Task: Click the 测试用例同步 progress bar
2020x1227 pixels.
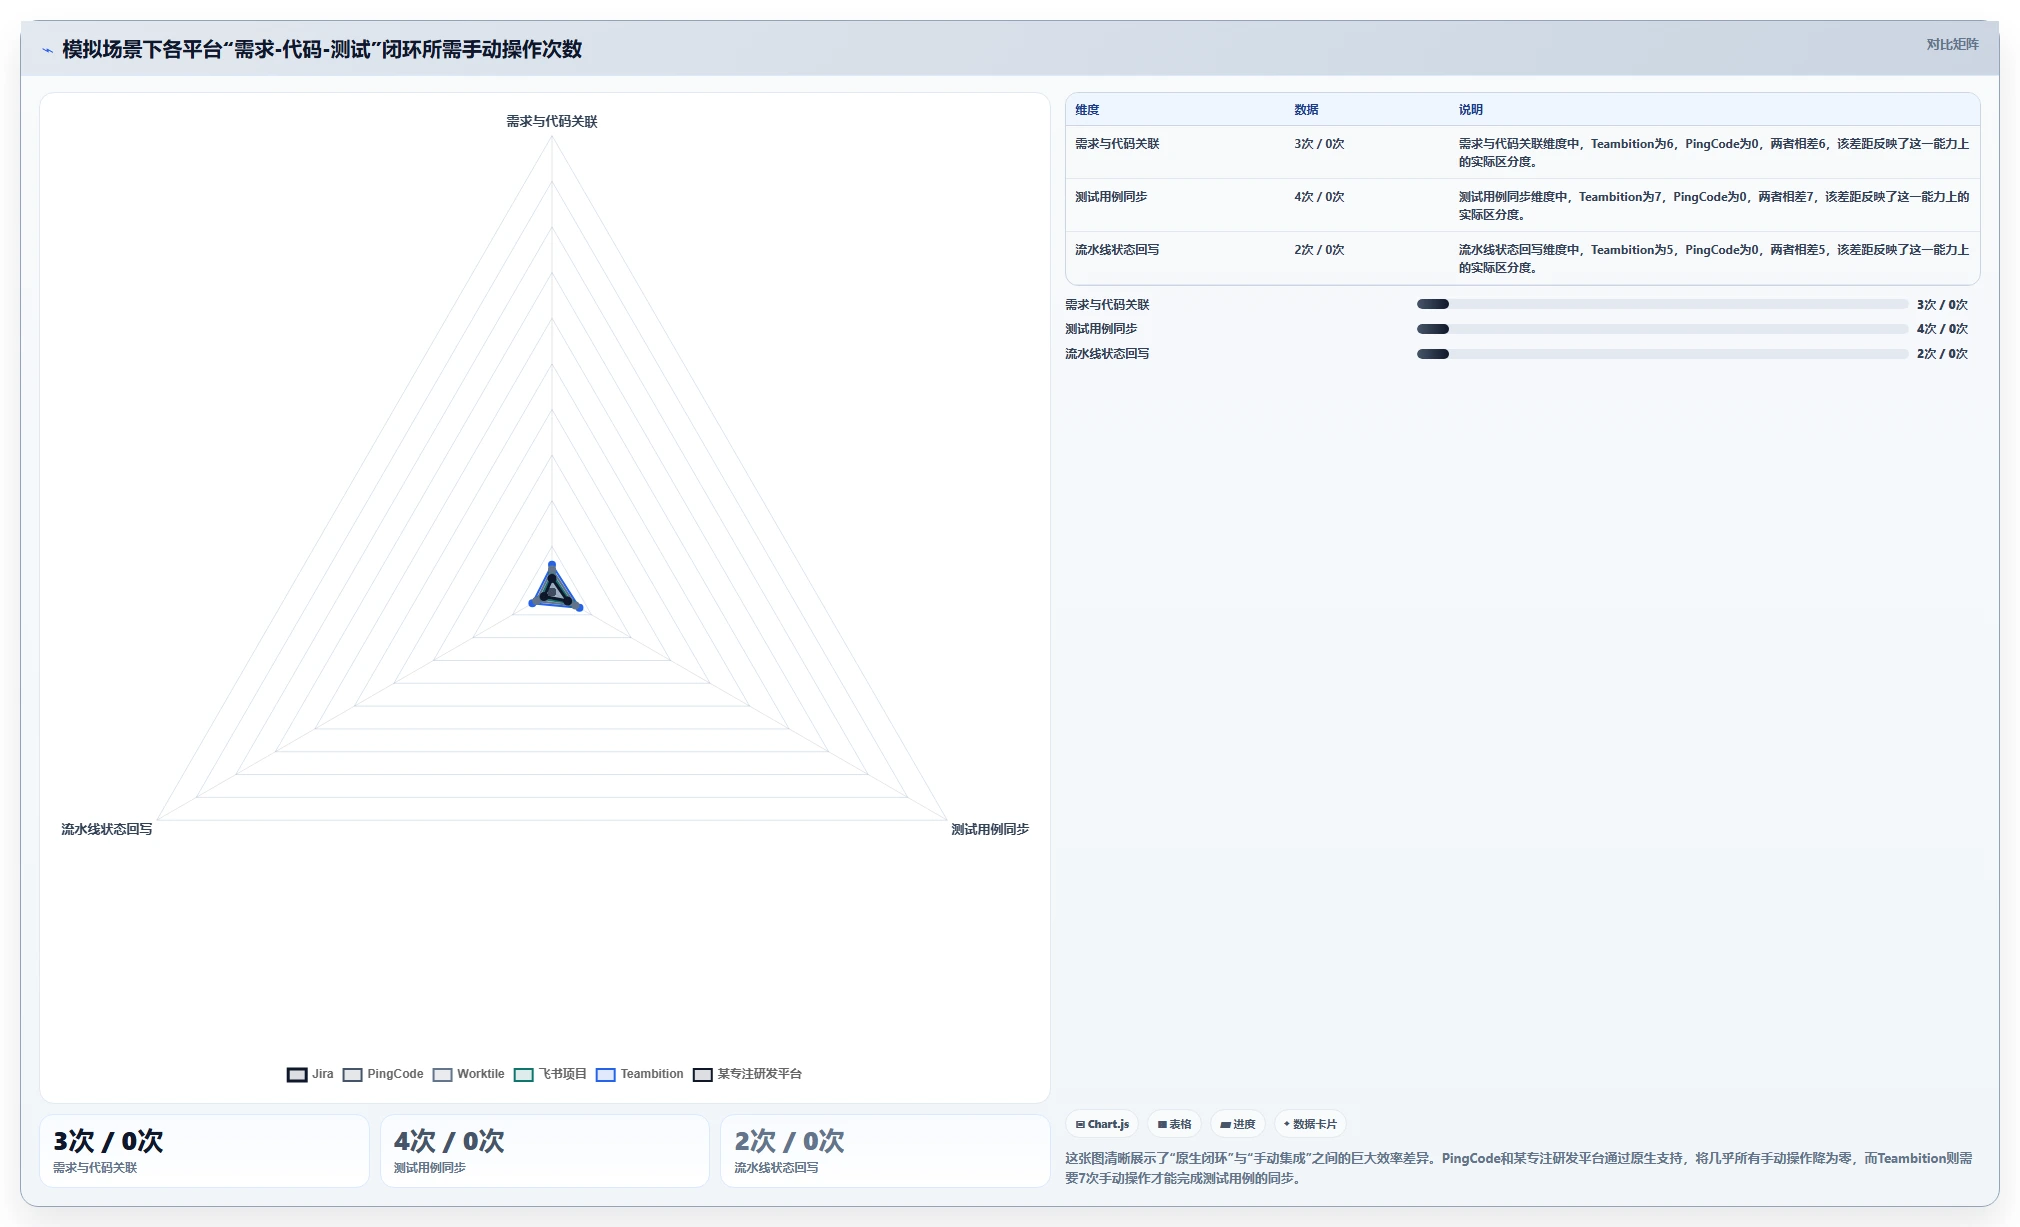Action: [1662, 329]
